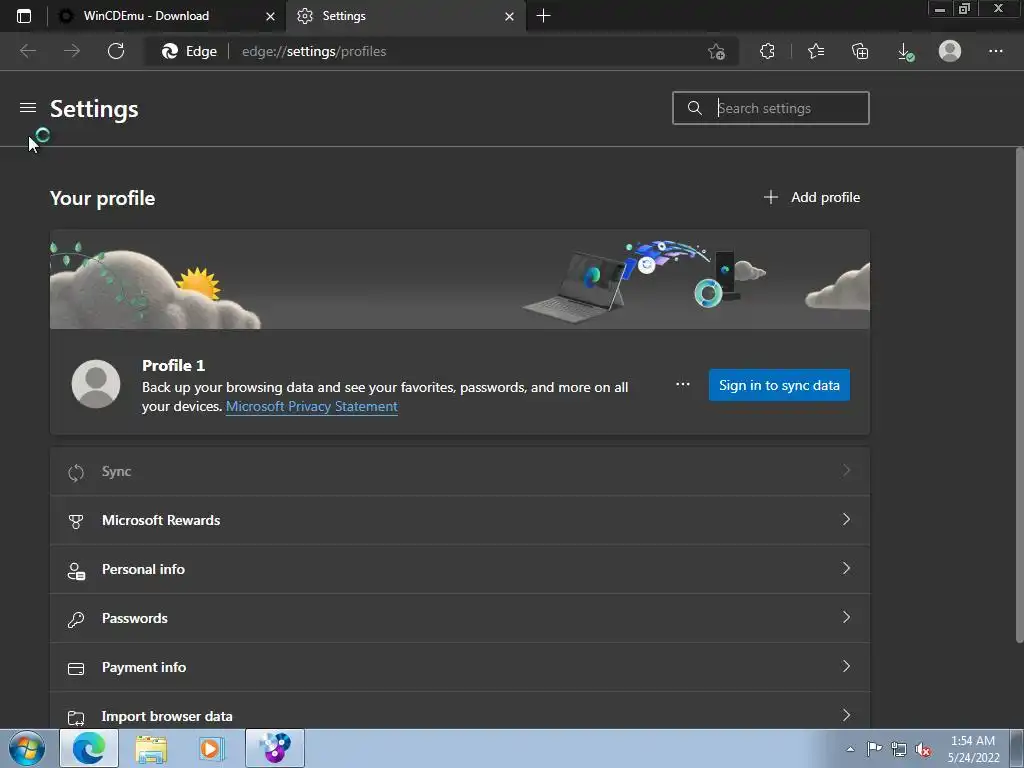Viewport: 1024px width, 768px height.
Task: Open the profile avatar in toolbar
Action: pos(950,51)
